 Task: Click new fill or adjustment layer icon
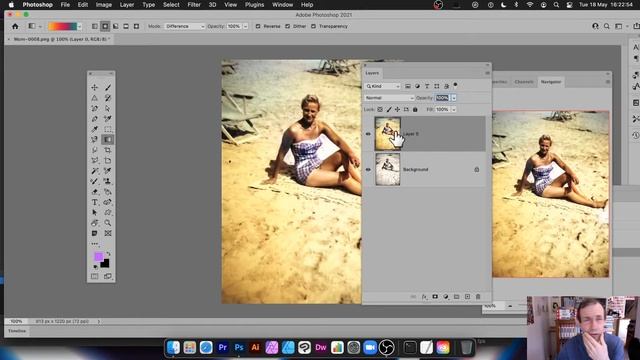446,297
